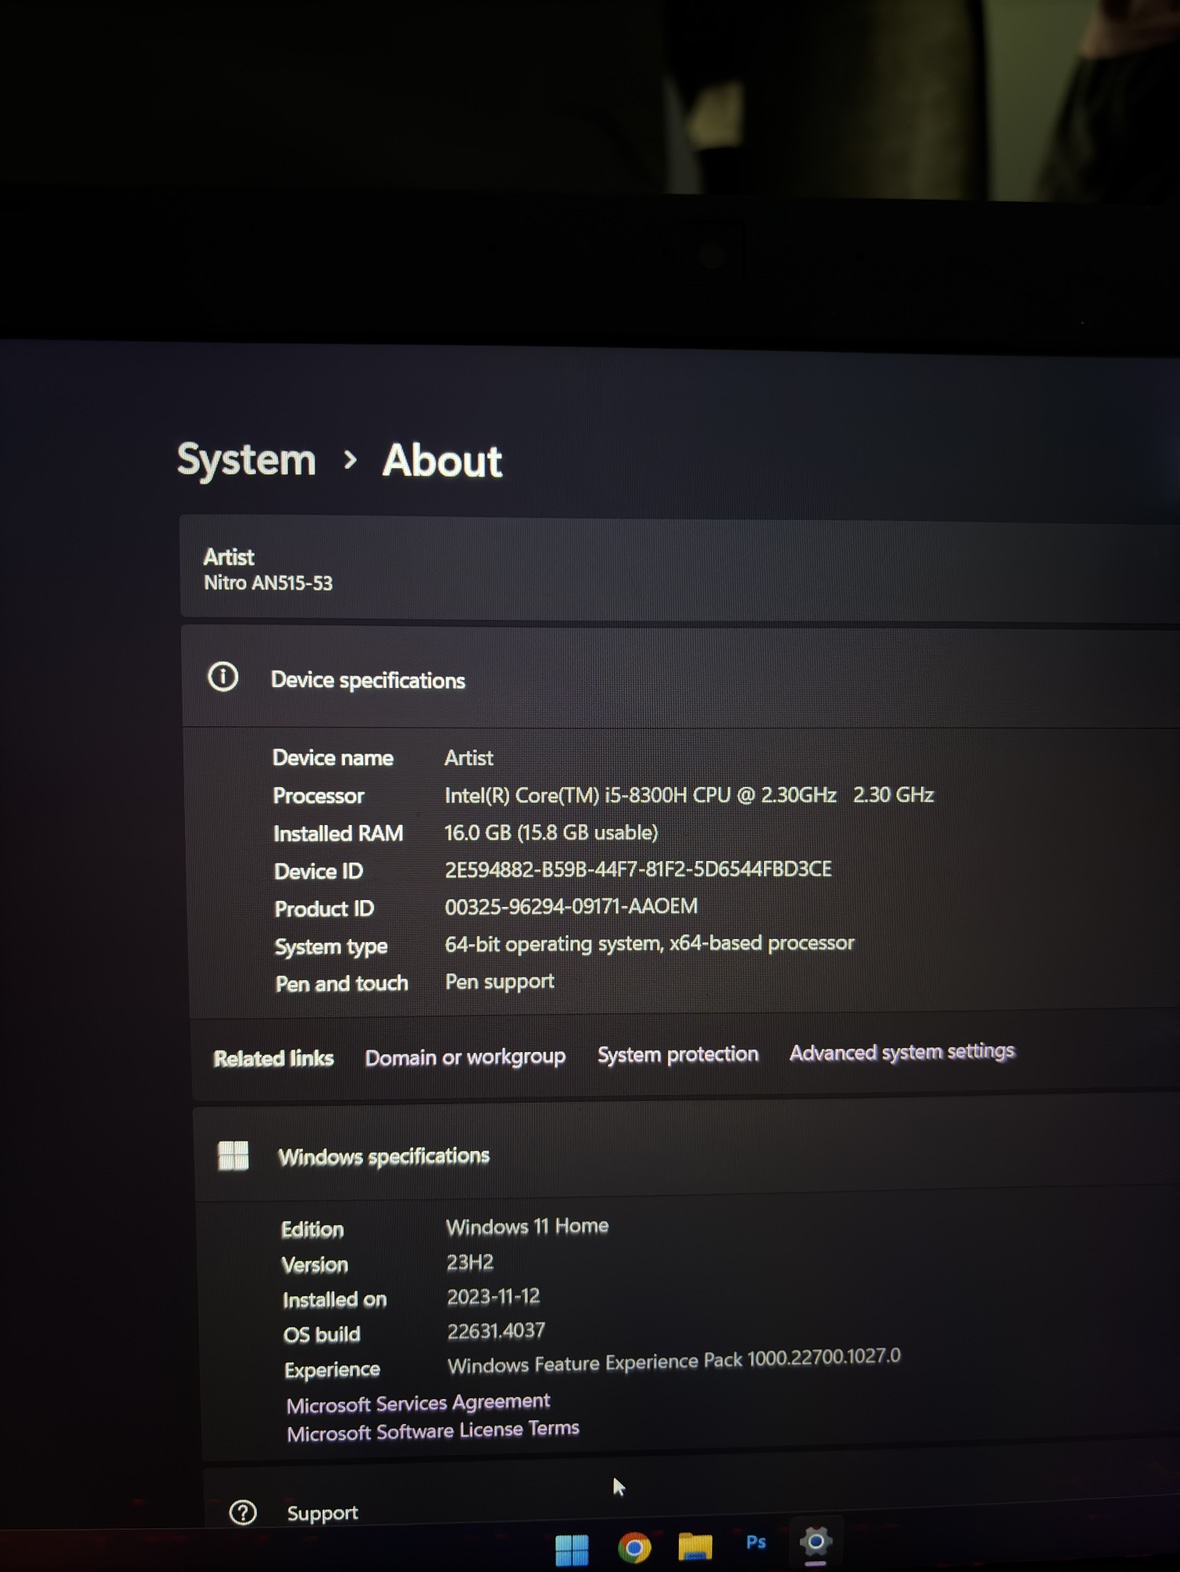Open Advanced system settings link
1180x1572 pixels.
tap(902, 1052)
